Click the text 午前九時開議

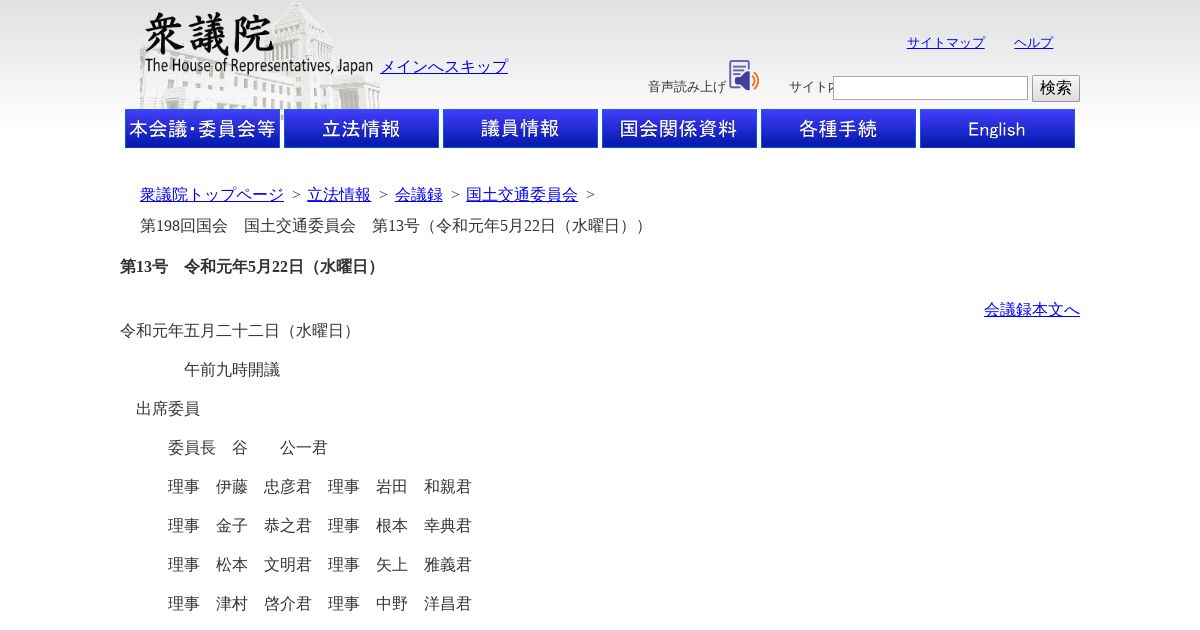[232, 370]
